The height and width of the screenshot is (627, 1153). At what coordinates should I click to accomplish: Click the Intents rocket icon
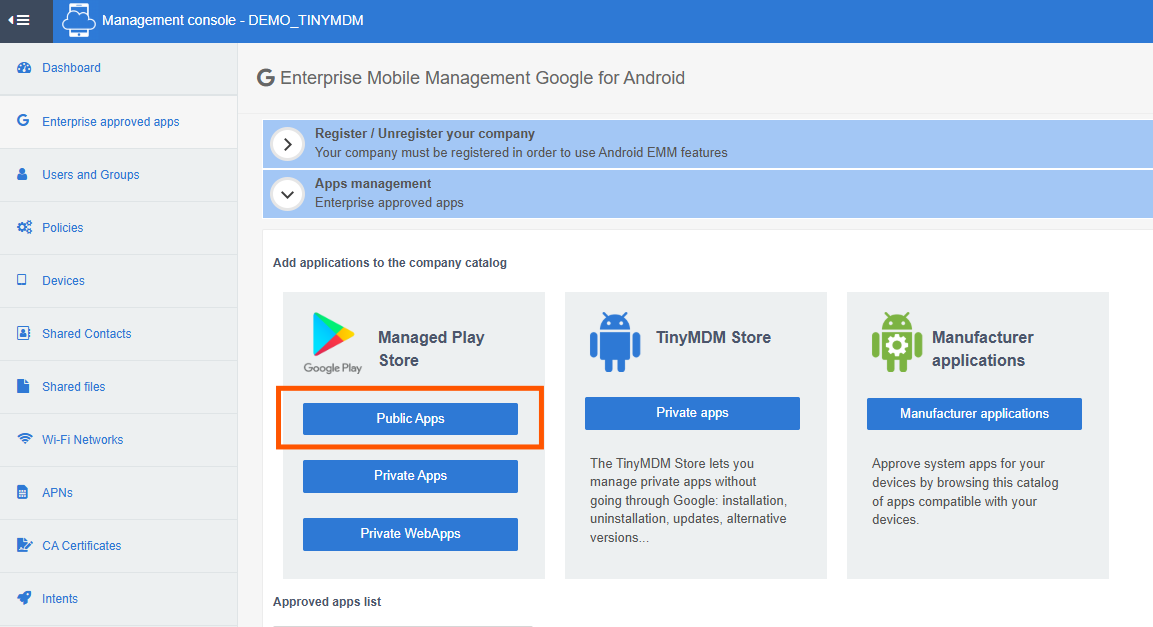tap(24, 598)
